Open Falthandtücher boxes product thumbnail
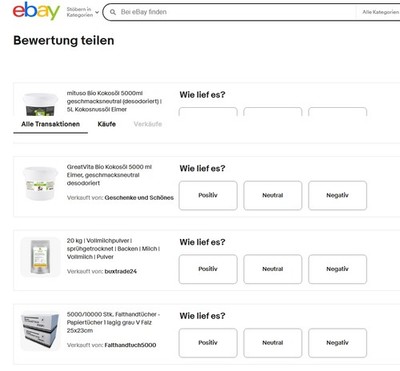Image resolution: width=400 pixels, height=371 pixels. pos(40,331)
